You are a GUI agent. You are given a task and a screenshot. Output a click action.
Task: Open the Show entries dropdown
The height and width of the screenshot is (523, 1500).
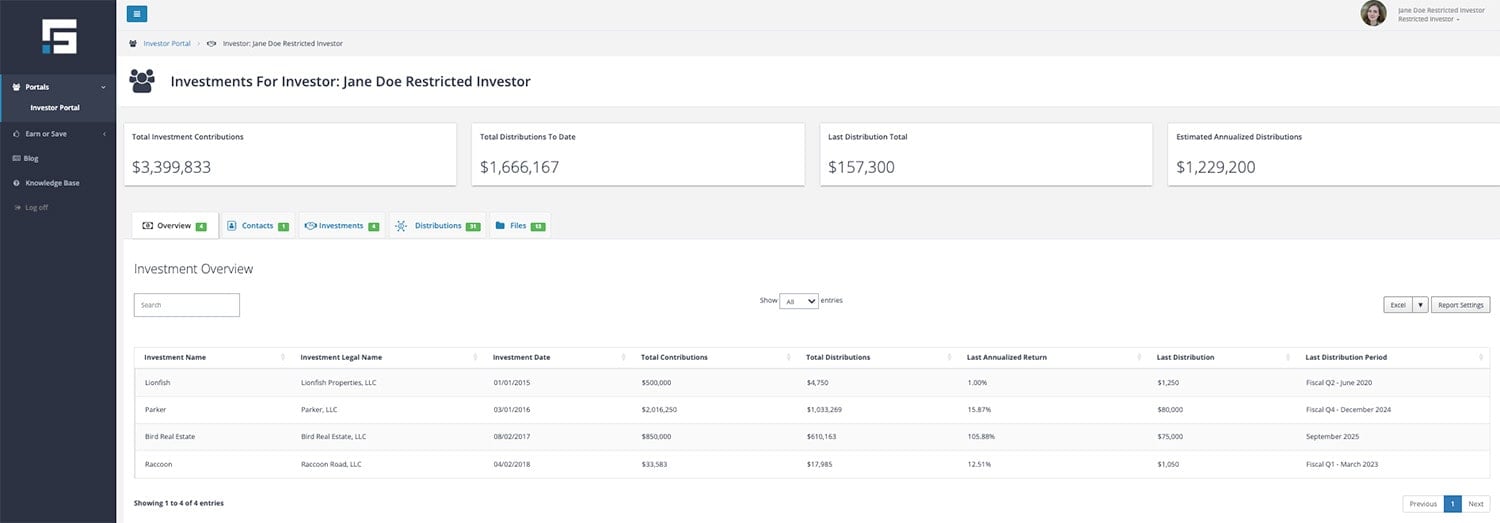799,301
